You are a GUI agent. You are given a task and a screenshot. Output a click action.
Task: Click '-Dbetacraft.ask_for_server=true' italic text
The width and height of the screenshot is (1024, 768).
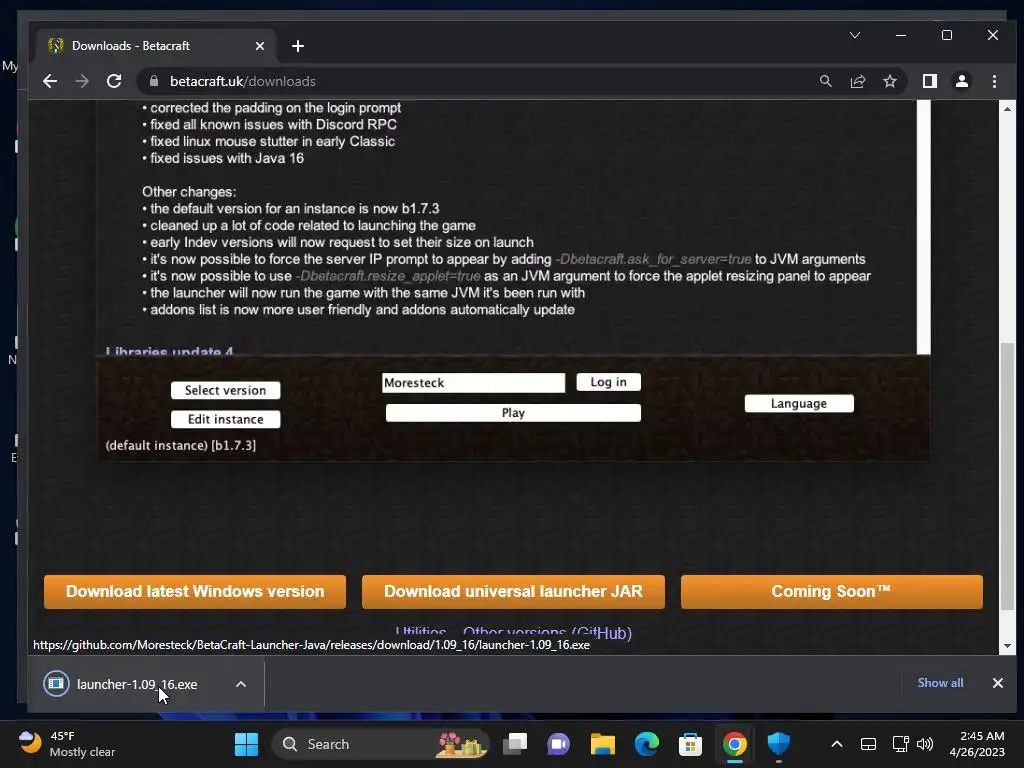click(x=653, y=259)
